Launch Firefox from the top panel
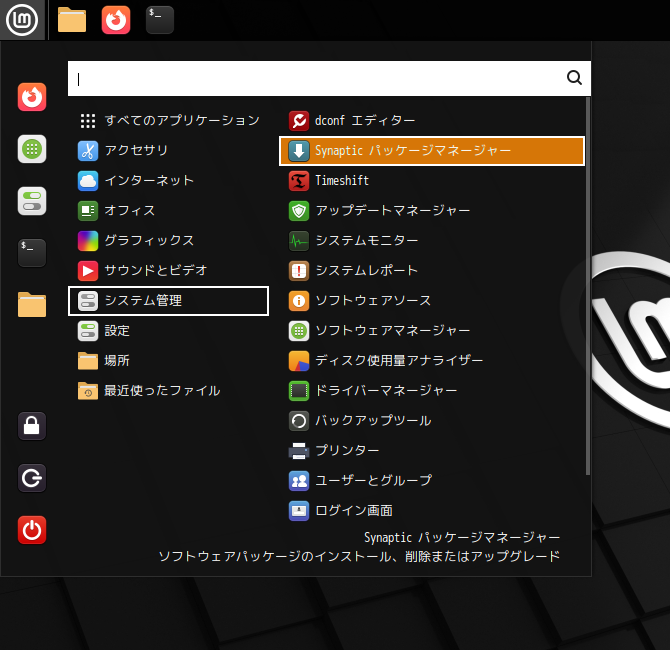670x650 pixels. point(116,20)
